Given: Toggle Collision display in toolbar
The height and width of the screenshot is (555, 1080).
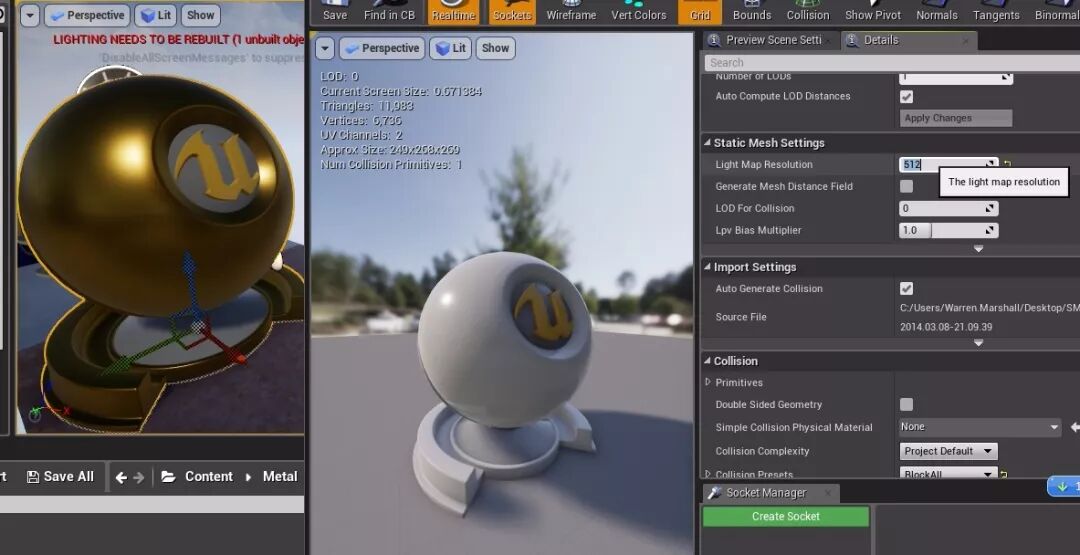Looking at the screenshot, I should [x=808, y=11].
